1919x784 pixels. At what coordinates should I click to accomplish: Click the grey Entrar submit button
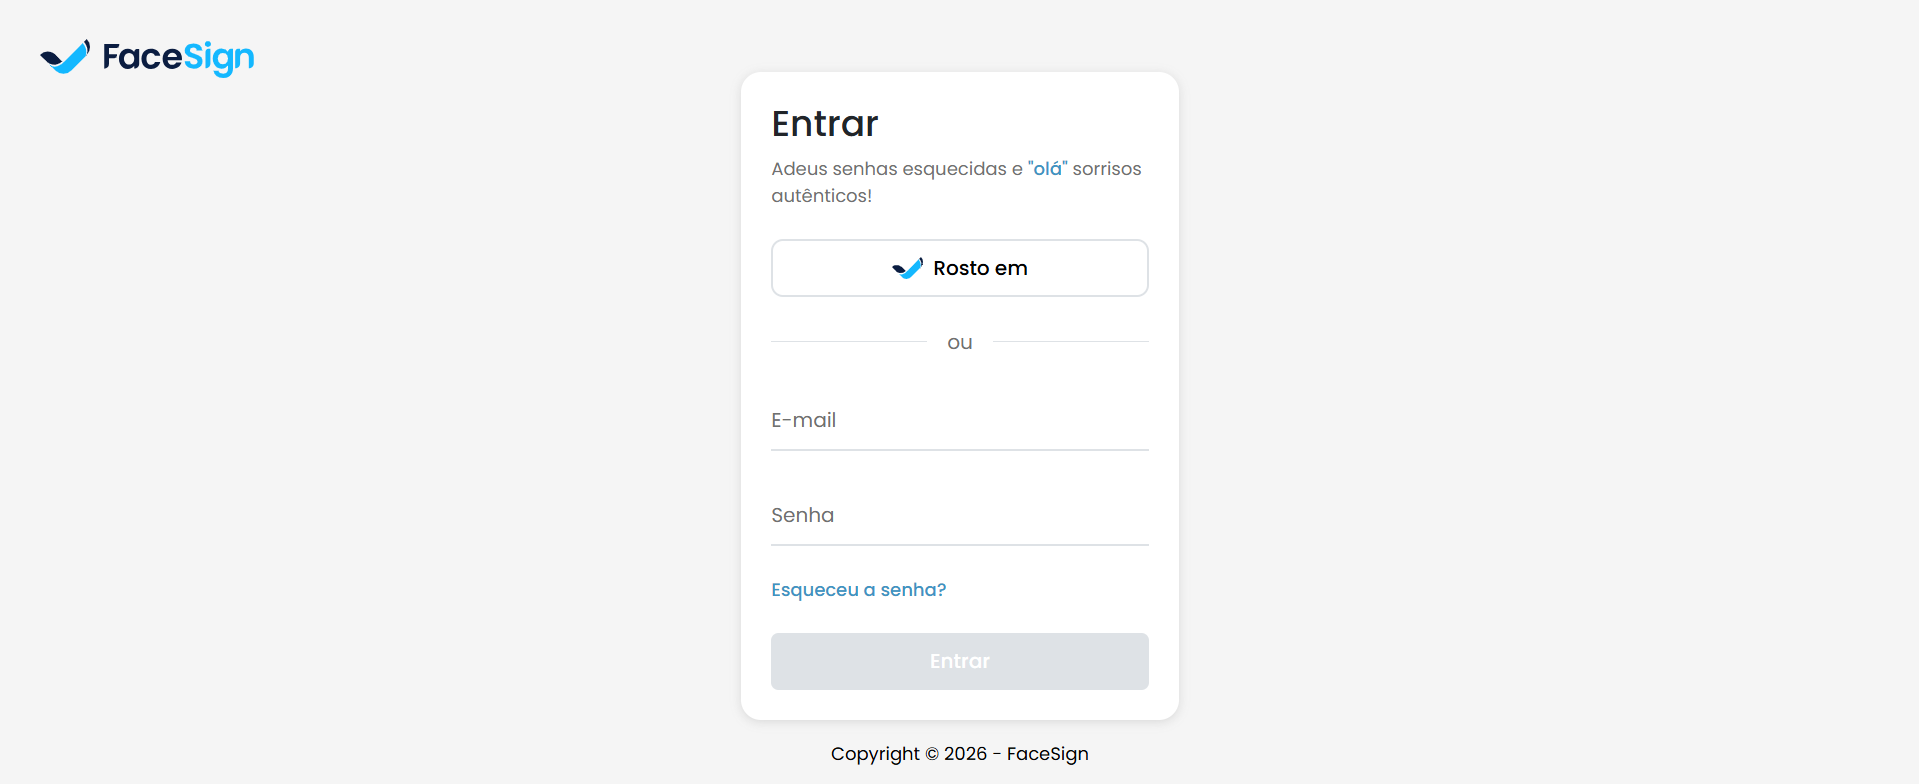(959, 661)
